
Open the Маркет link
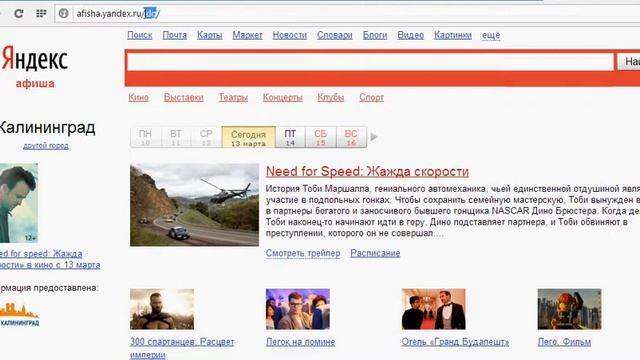[247, 35]
